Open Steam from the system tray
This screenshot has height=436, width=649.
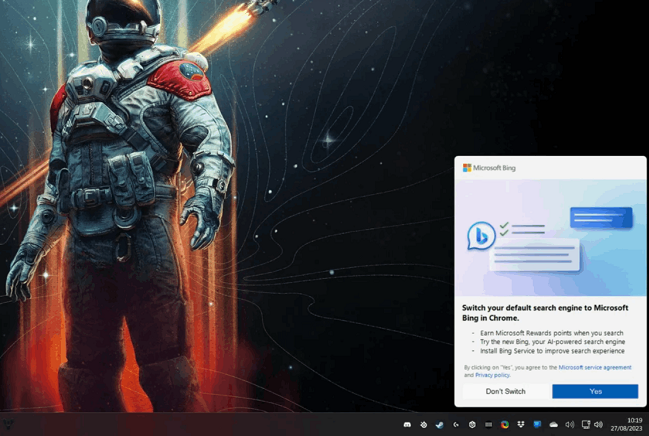pyautogui.click(x=440, y=424)
